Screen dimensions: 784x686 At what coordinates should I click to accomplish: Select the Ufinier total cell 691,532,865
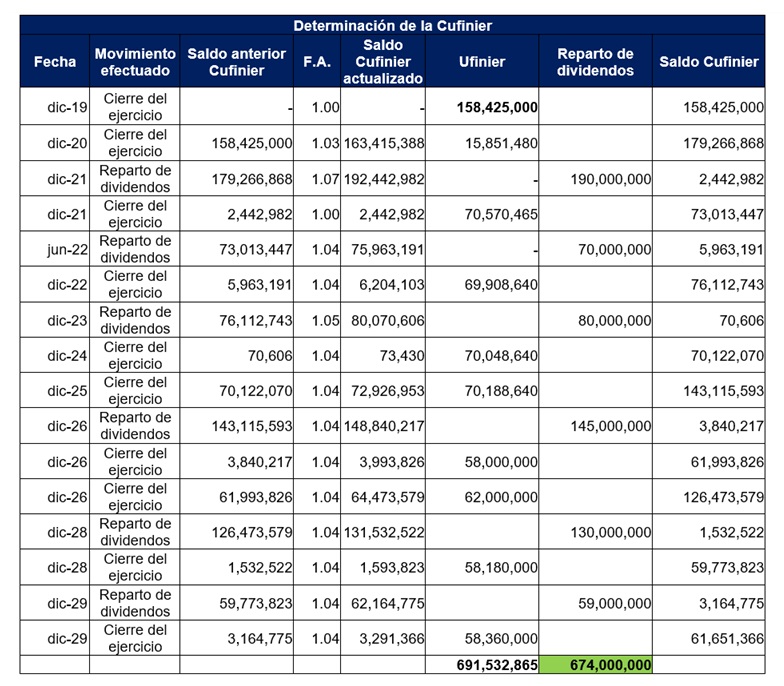click(497, 665)
